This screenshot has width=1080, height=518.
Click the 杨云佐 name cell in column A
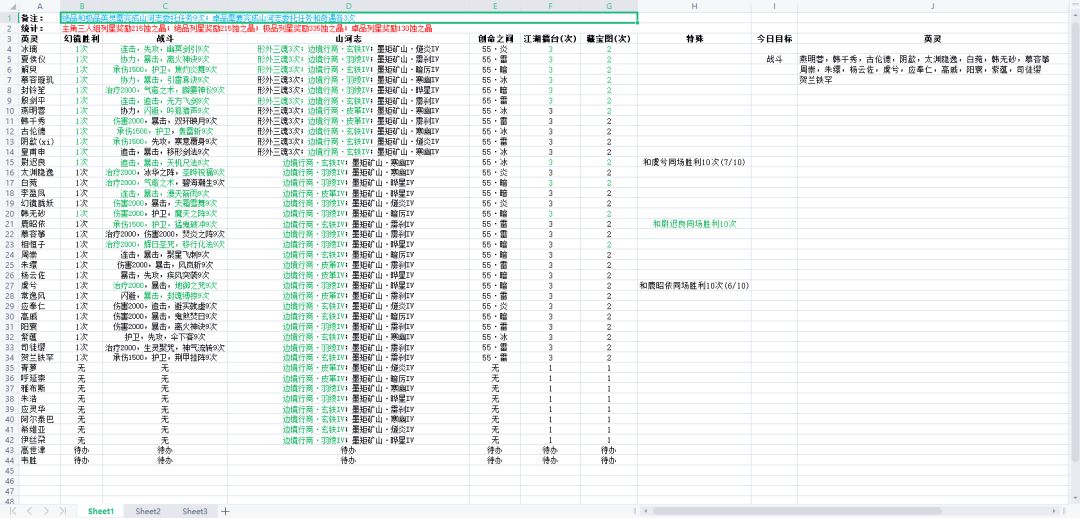point(39,276)
